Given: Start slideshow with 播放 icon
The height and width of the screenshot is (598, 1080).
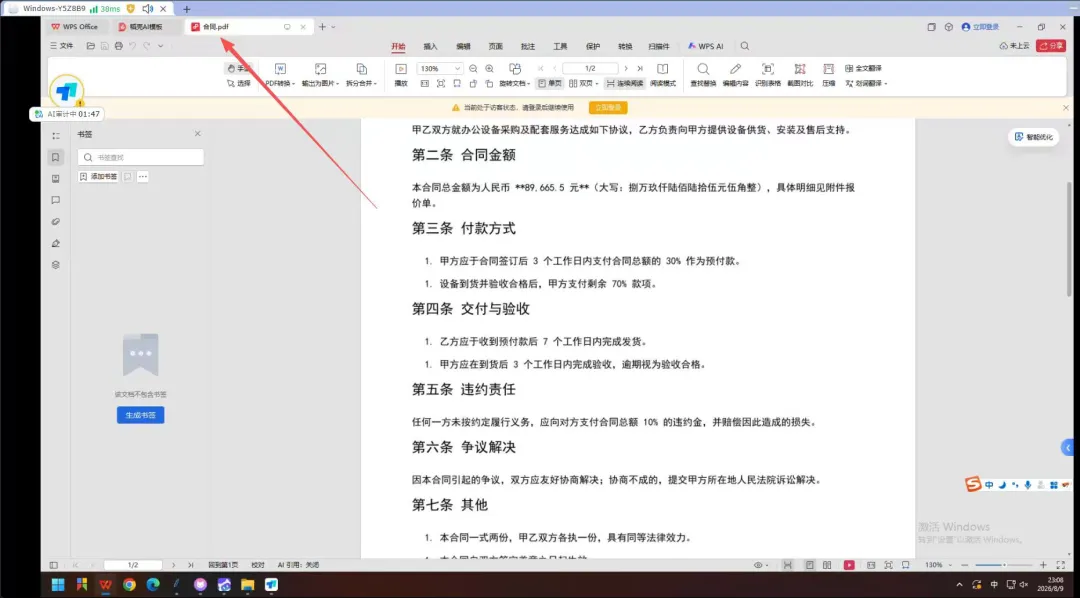Looking at the screenshot, I should pyautogui.click(x=401, y=75).
